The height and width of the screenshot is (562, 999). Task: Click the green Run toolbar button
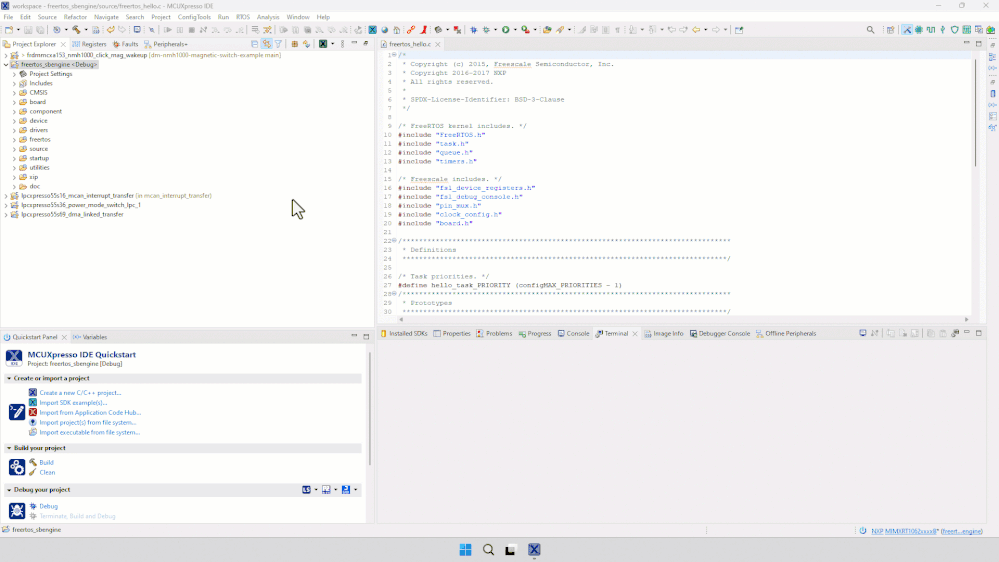[506, 29]
